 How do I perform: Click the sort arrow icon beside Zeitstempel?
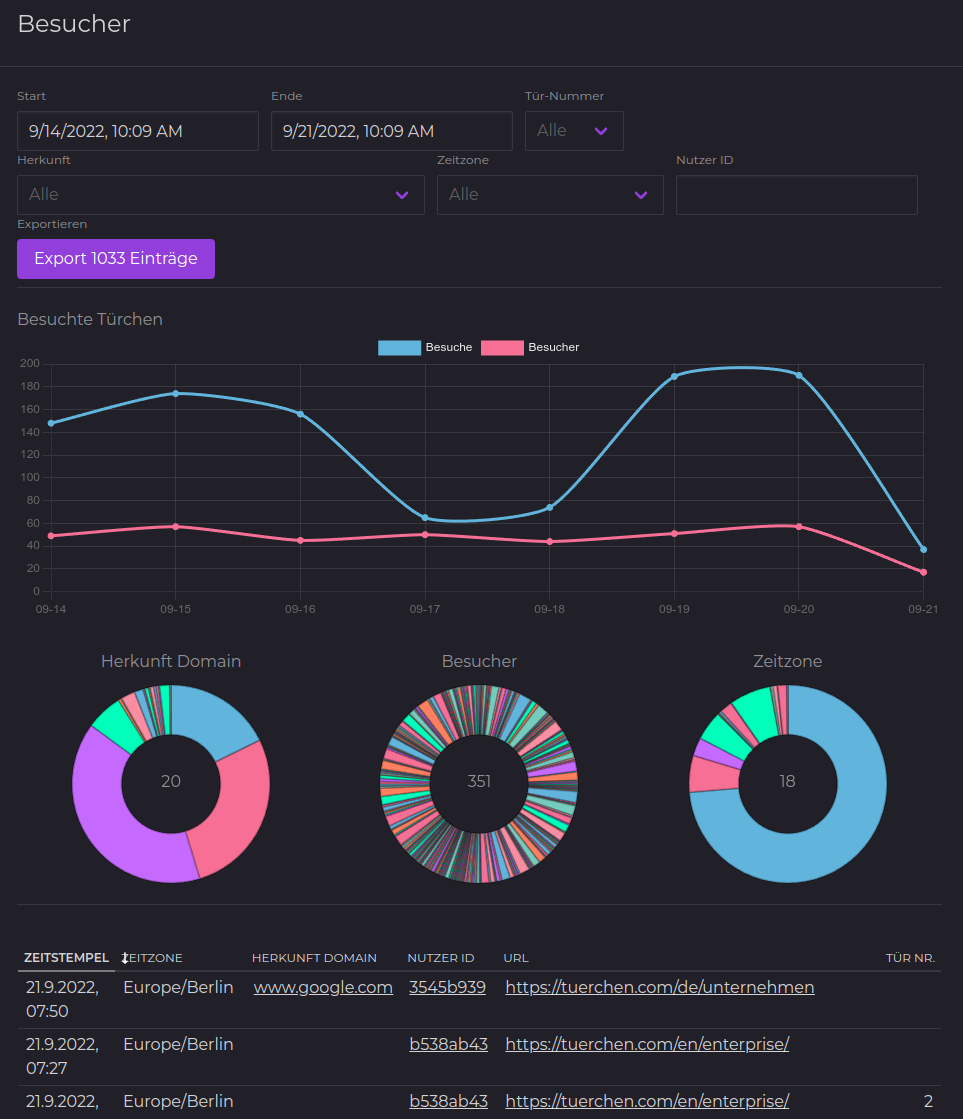coord(125,958)
